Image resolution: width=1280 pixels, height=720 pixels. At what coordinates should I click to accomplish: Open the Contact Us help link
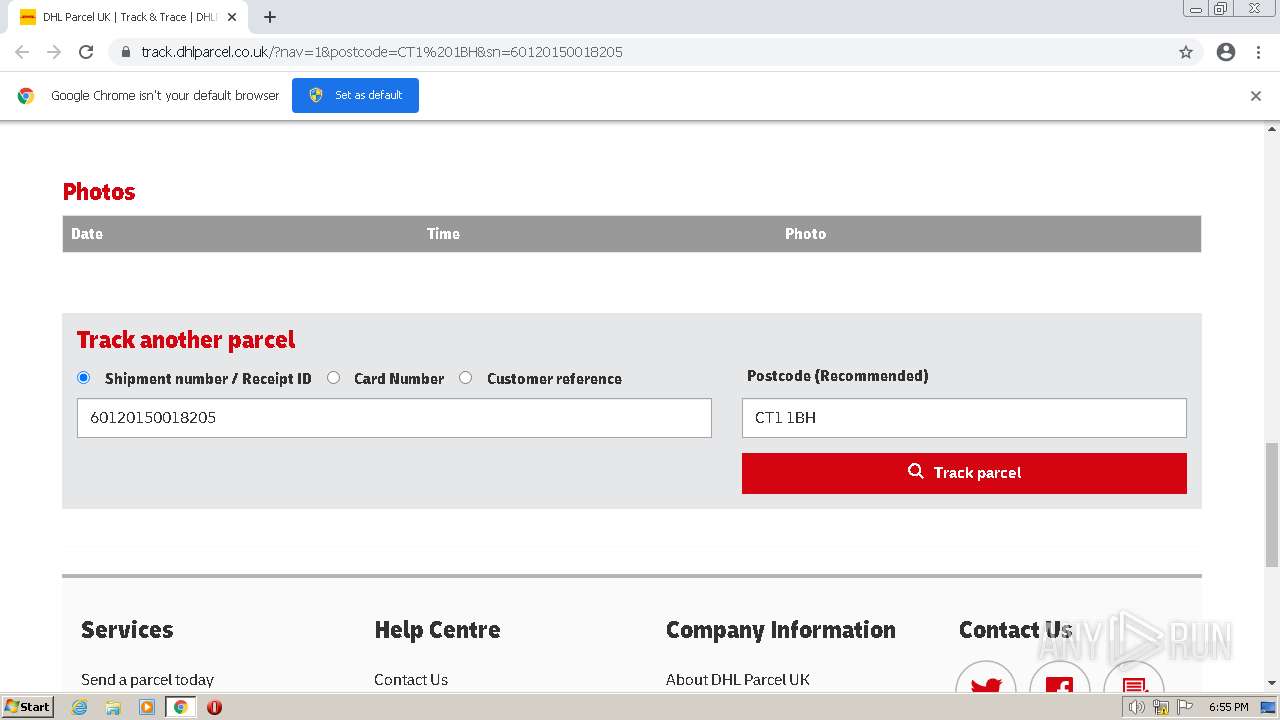pos(411,680)
